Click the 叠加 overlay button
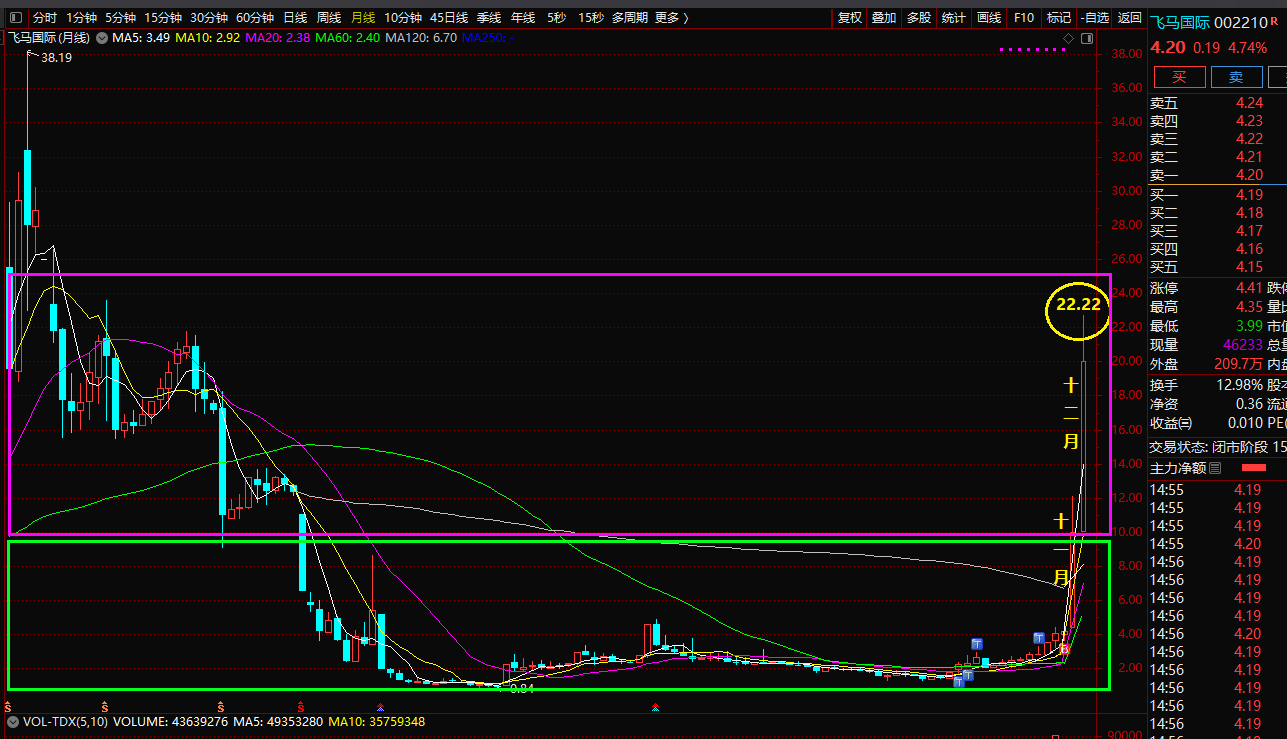 coord(884,18)
